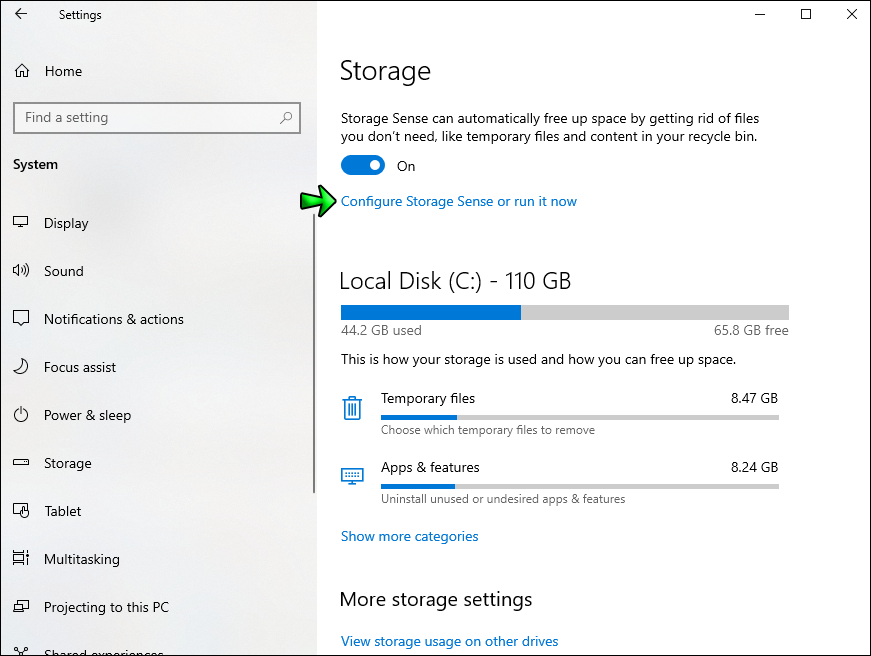Viewport: 871px width, 656px height.
Task: Click the Home icon in sidebar
Action: 21,71
